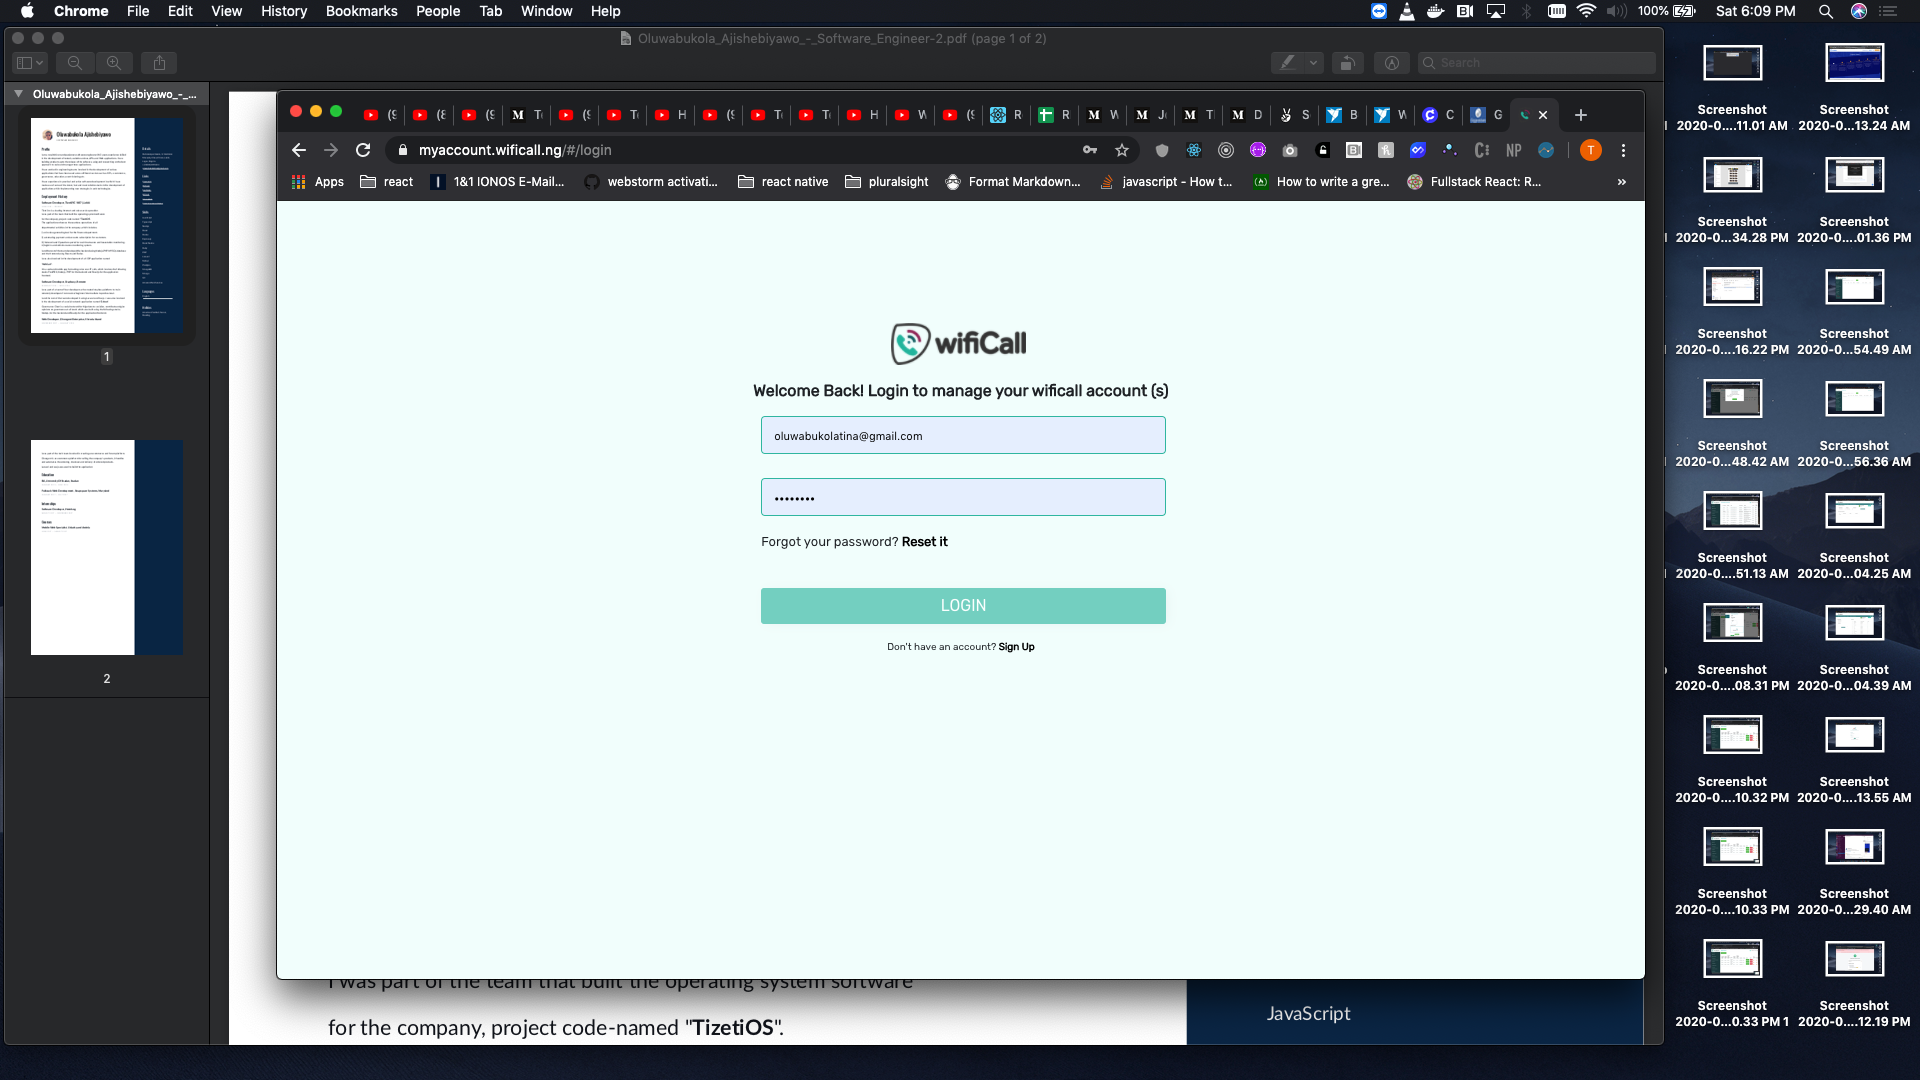Click the Sign Up link
Image resolution: width=1920 pixels, height=1080 pixels.
coord(1016,647)
